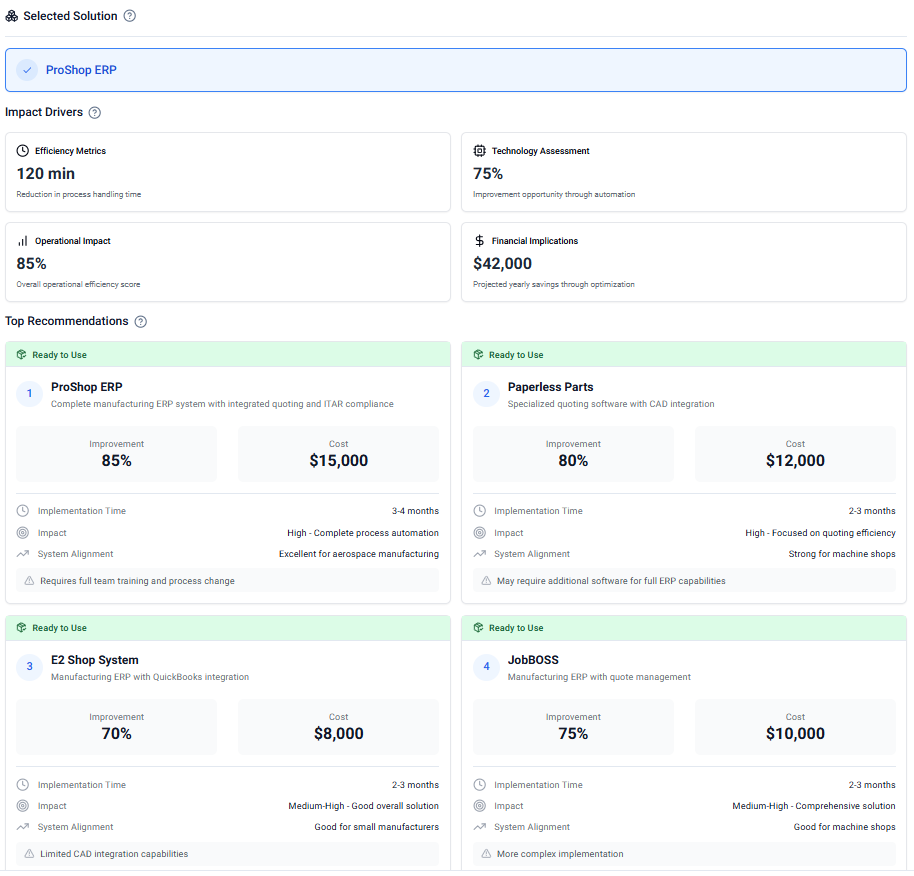Screen dimensions: 914x876
Task: Click 'Manufacturing ERP with quote management' description
Action: tap(599, 677)
